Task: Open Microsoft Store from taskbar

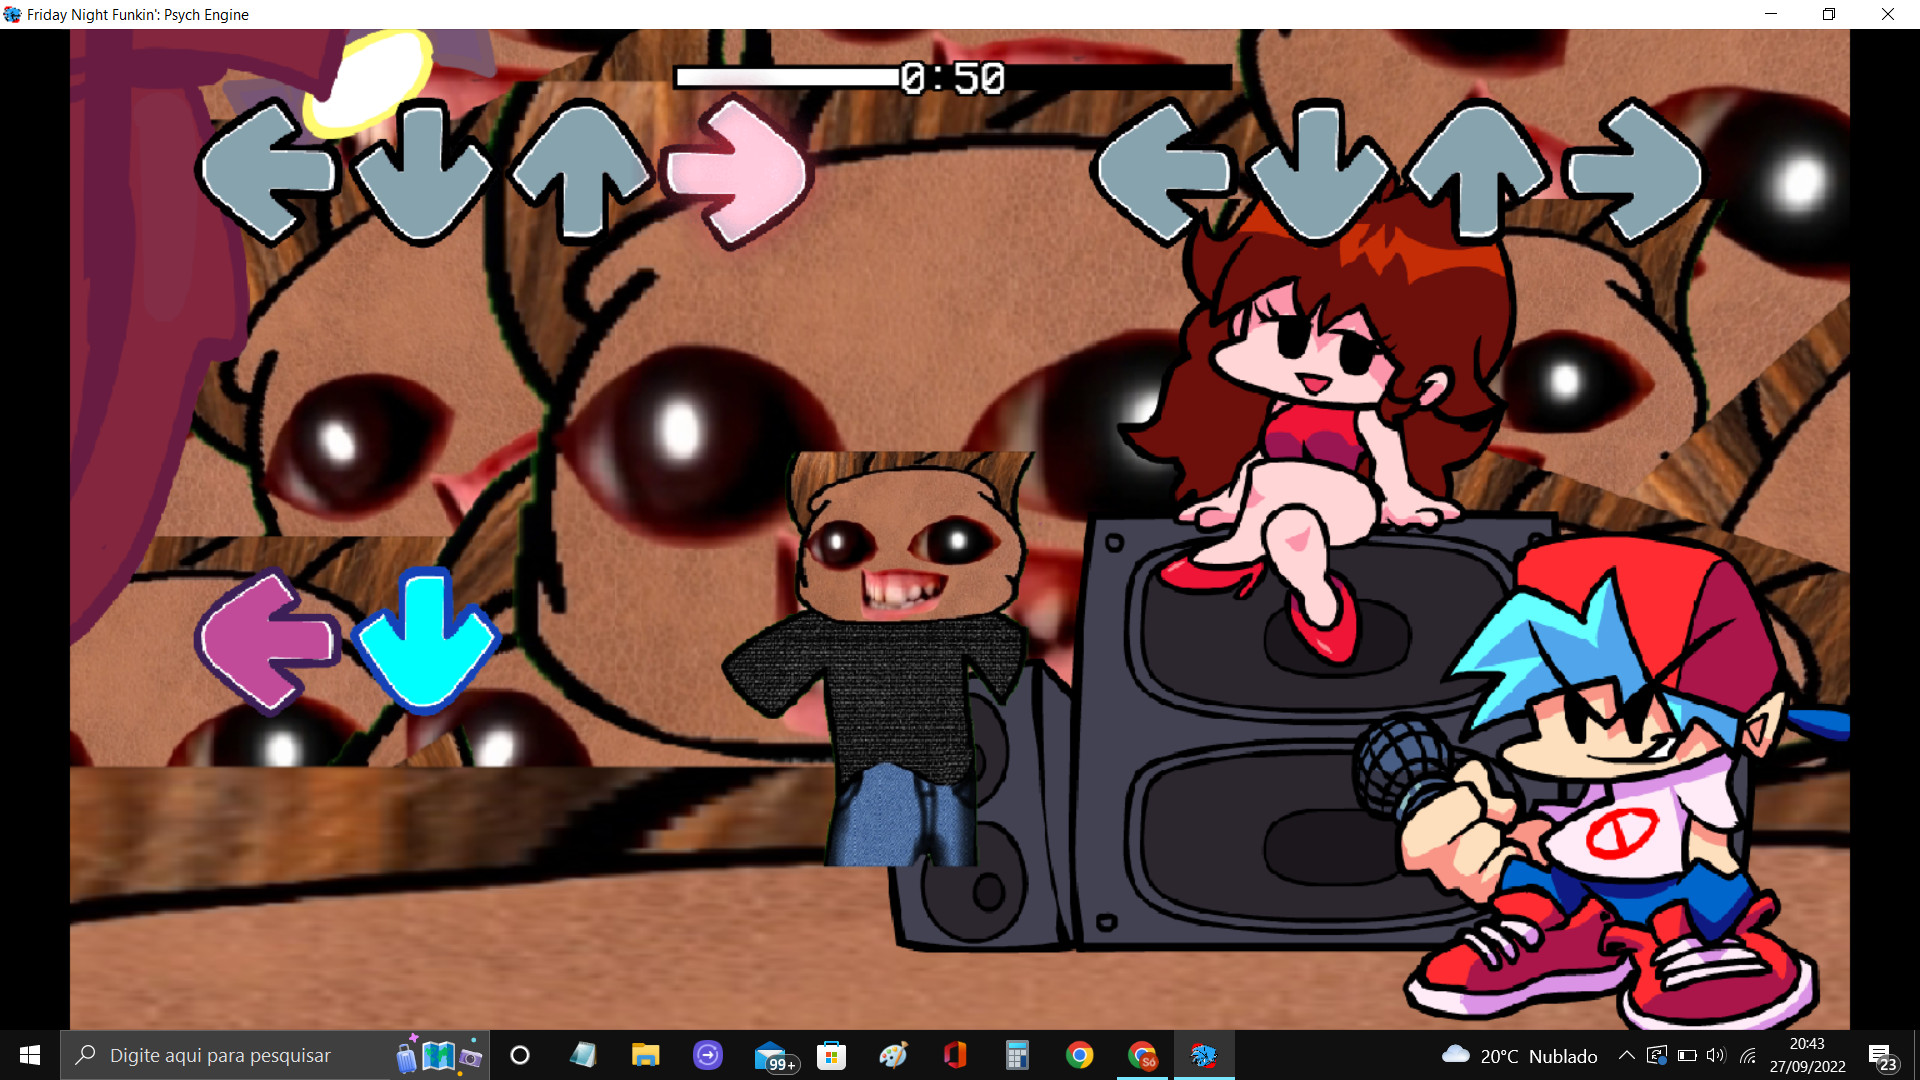Action: coord(832,1055)
